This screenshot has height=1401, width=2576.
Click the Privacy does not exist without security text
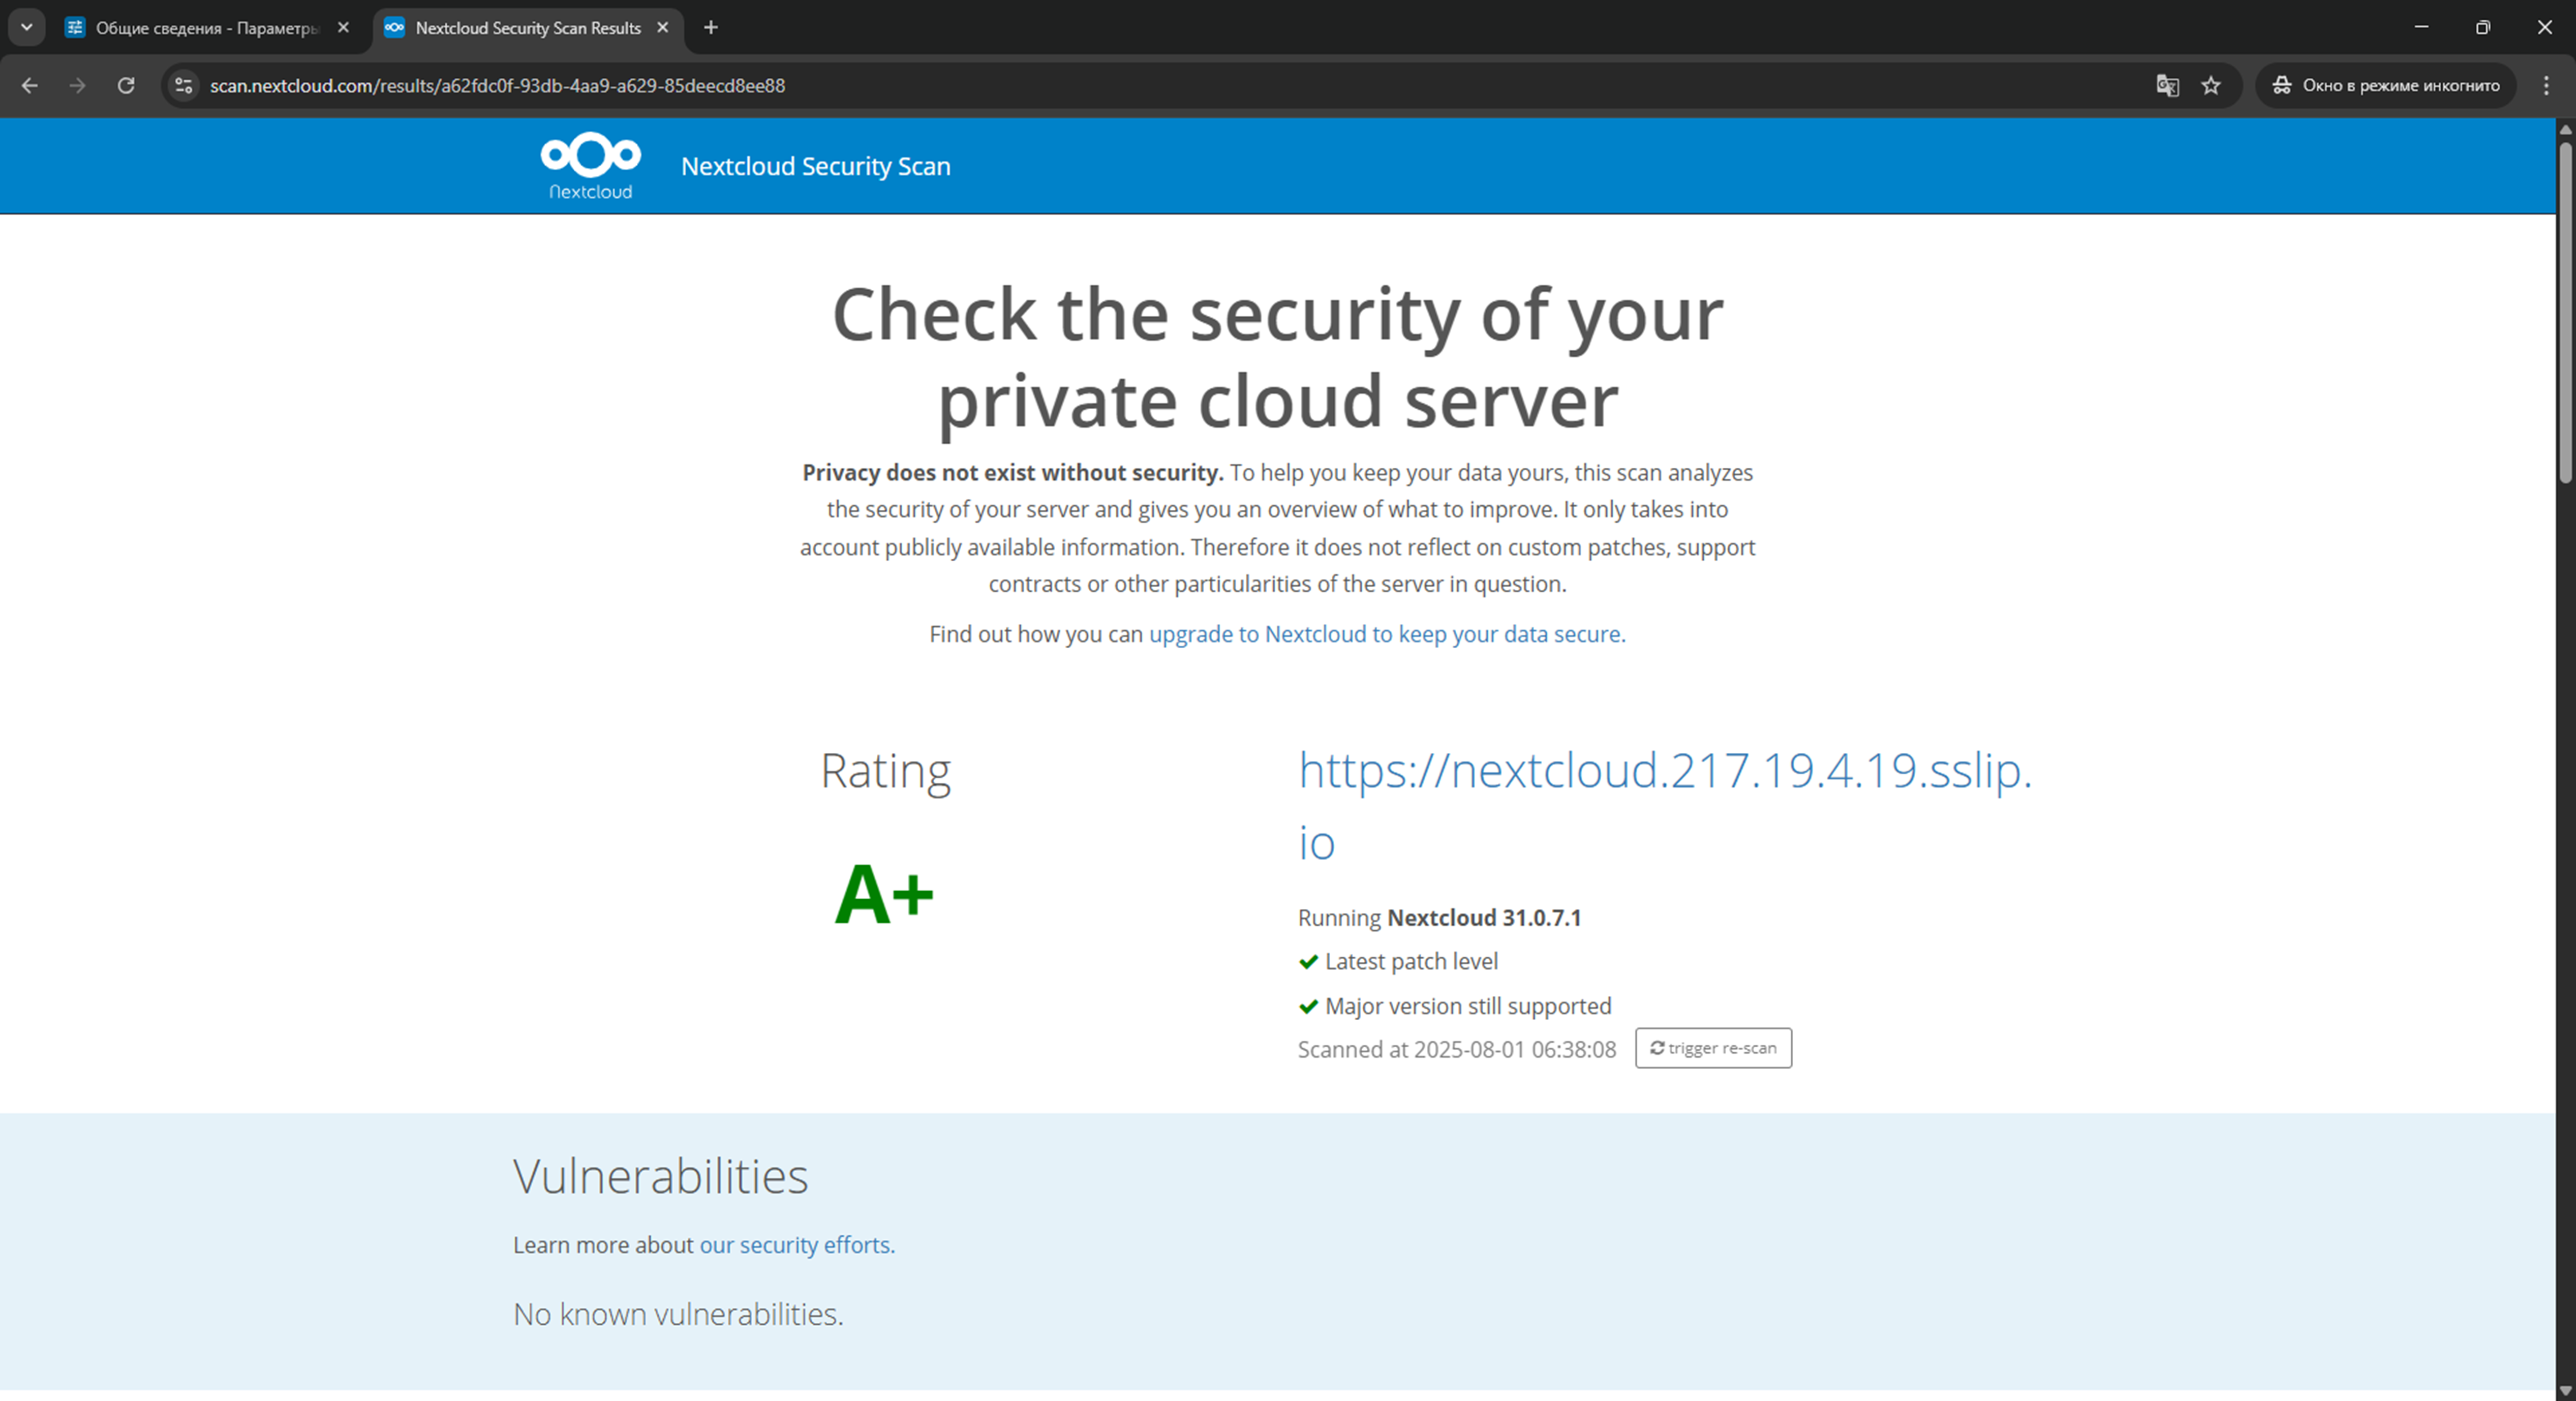[x=1012, y=472]
